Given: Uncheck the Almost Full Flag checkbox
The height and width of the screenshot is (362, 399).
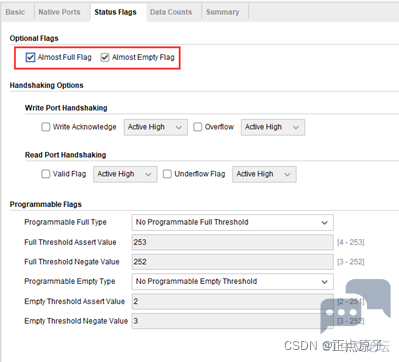Looking at the screenshot, I should (x=30, y=57).
